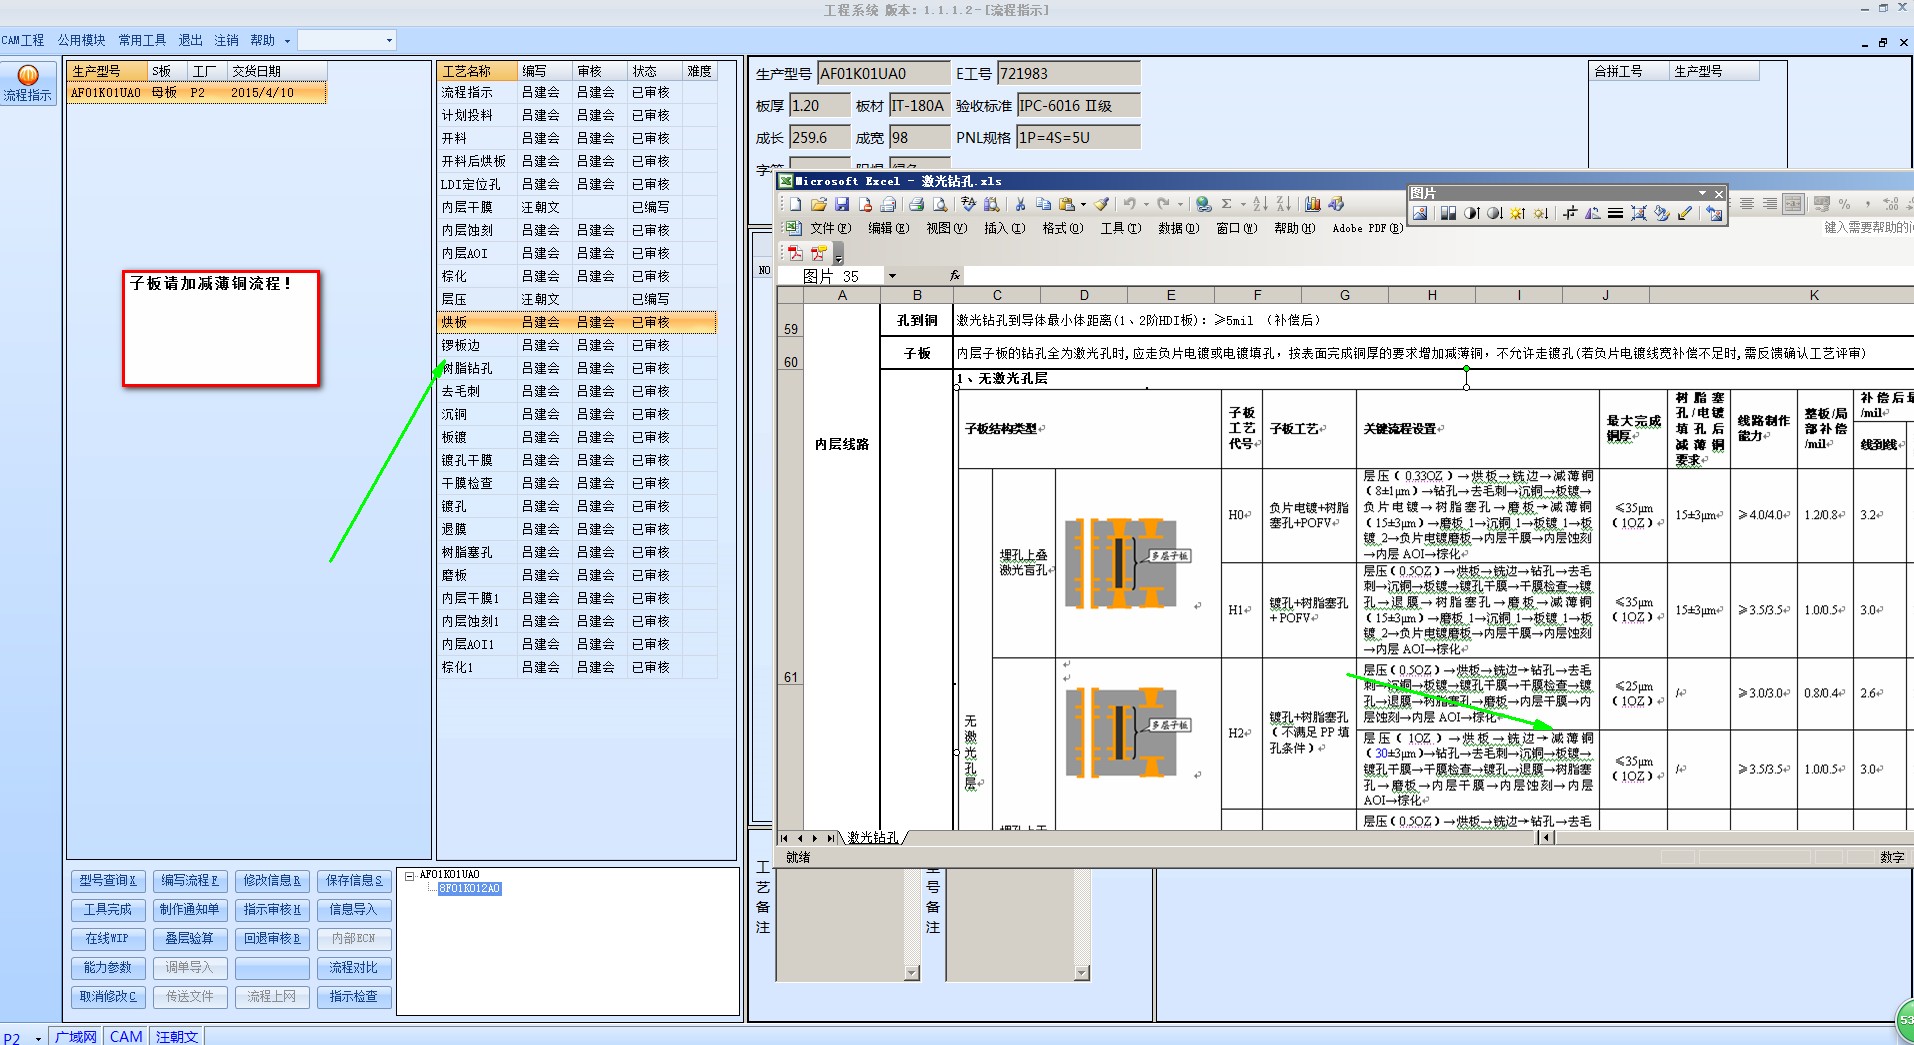Click the 保存信息S button
1914x1045 pixels.
coord(354,881)
